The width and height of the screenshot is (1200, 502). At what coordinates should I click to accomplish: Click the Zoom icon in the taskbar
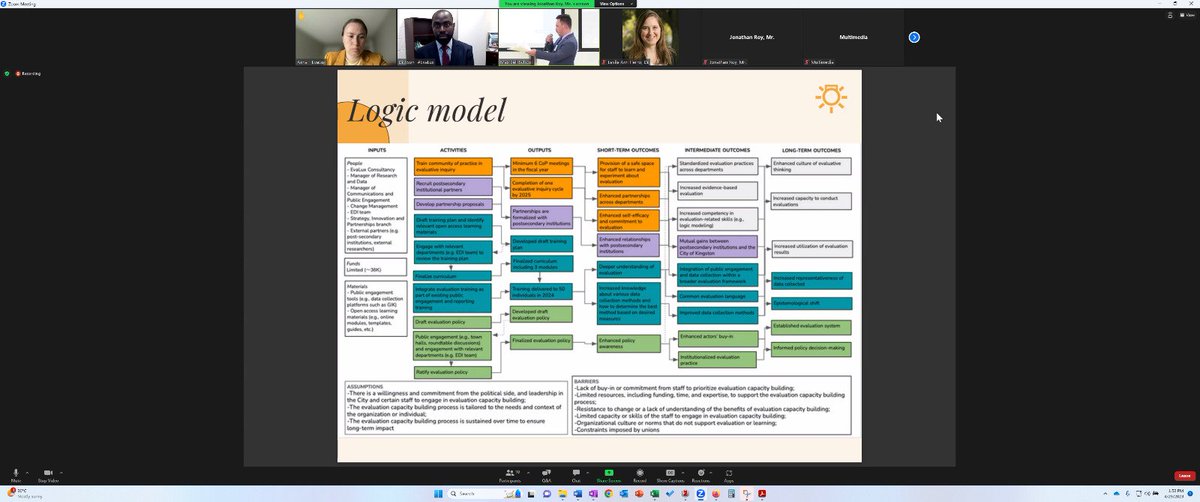coord(700,493)
